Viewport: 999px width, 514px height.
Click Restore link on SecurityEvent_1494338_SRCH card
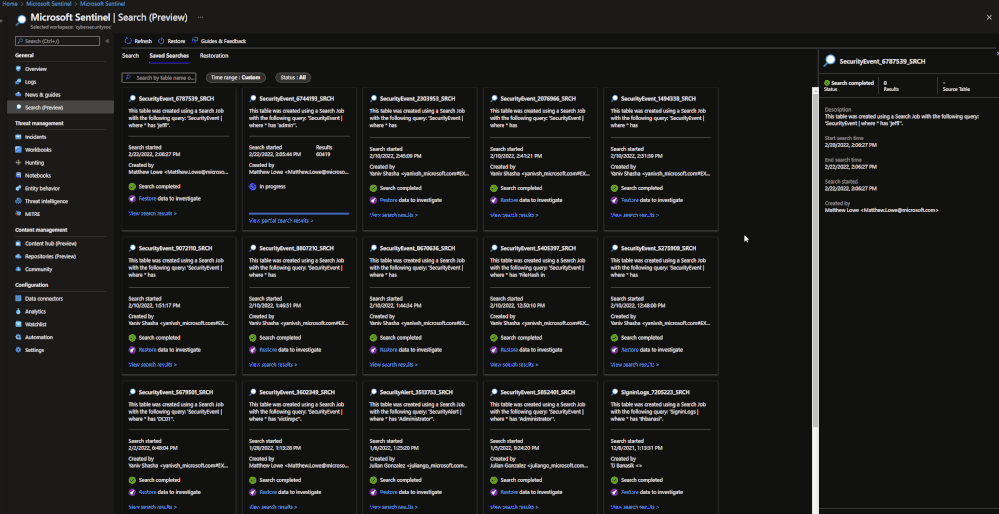point(629,199)
